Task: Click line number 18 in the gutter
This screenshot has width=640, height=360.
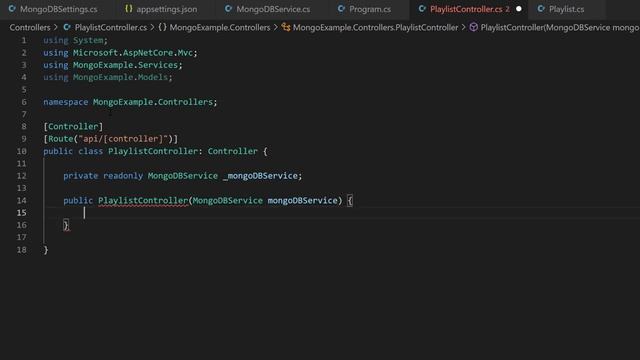Action: (22, 250)
